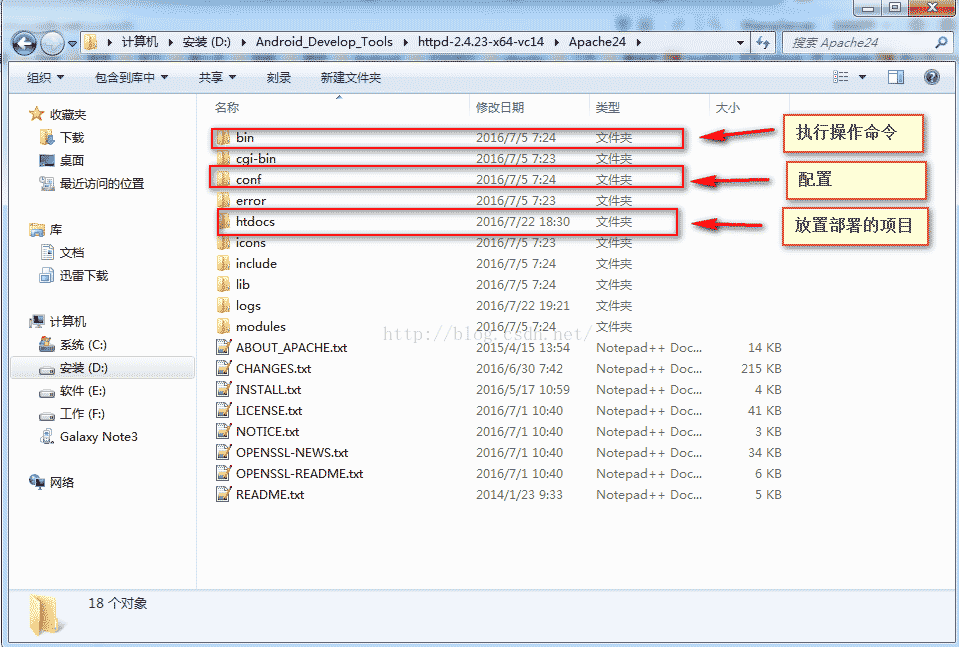
Task: Click the 新建文件夹 button
Action: (x=350, y=78)
